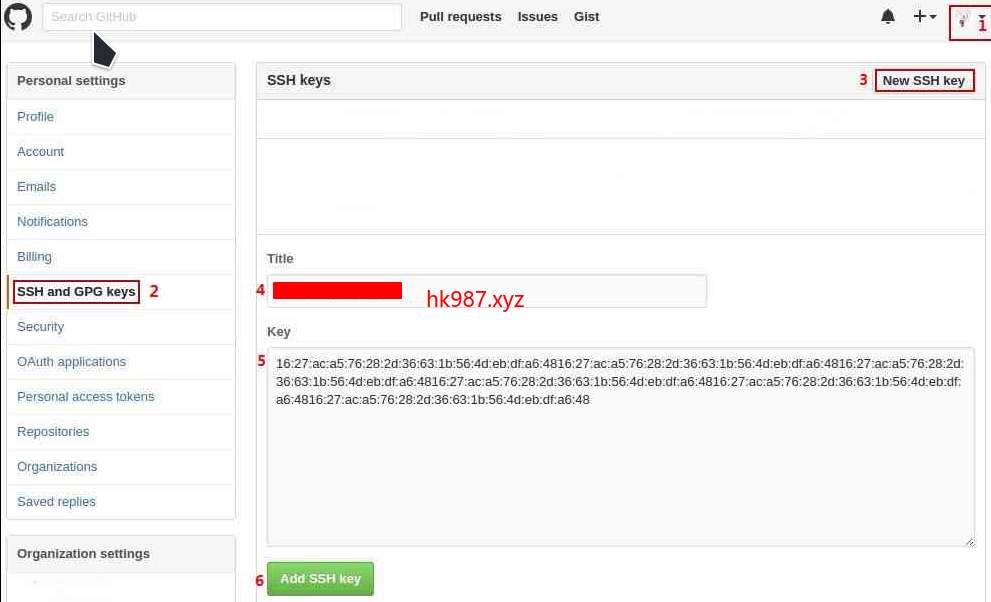Grab the Key textarea resize handle
The image size is (991, 602).
coord(969,541)
